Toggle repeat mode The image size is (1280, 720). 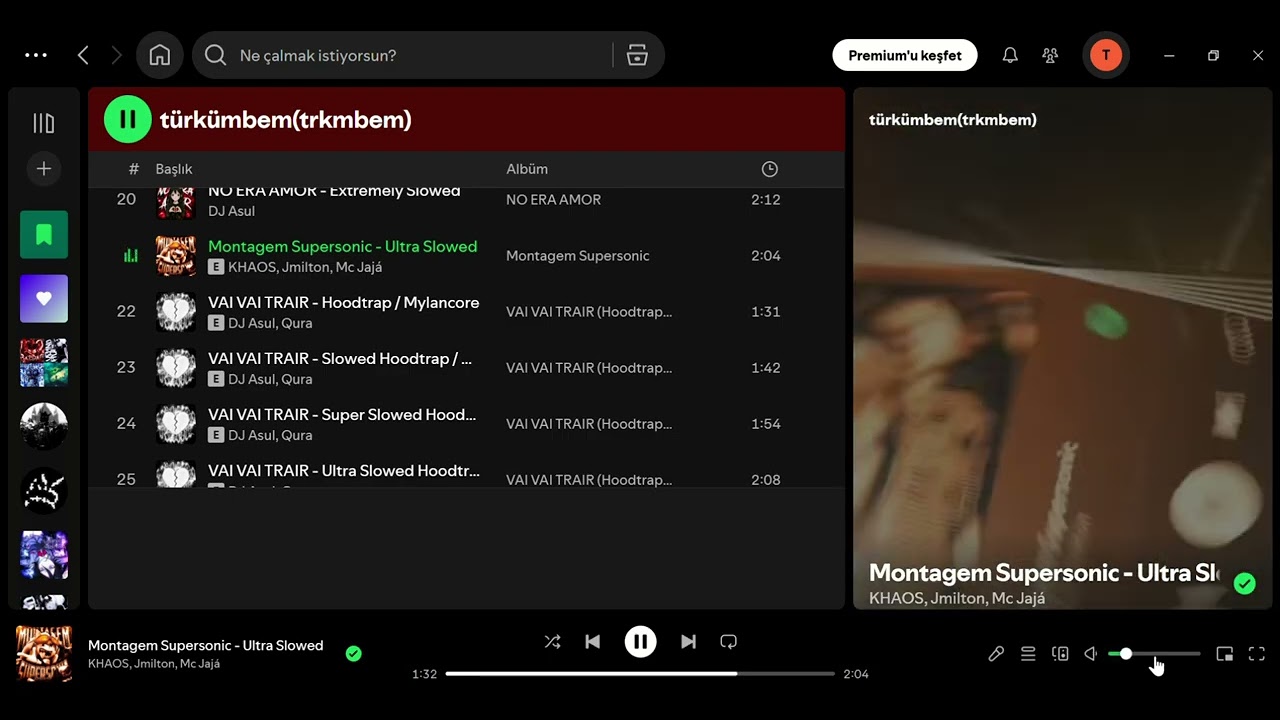[x=728, y=642]
